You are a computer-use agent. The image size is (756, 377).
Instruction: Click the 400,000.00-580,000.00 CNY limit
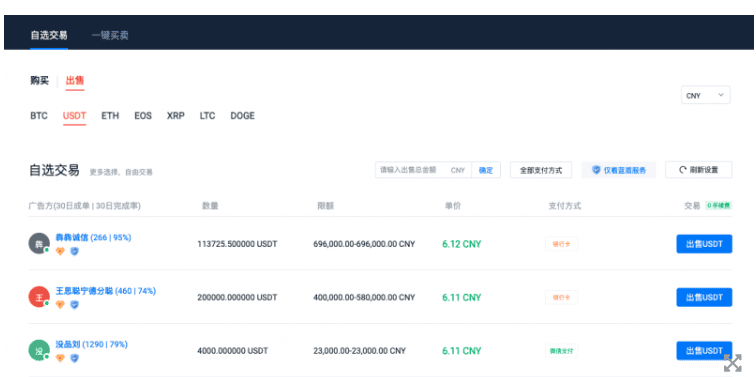coord(364,297)
